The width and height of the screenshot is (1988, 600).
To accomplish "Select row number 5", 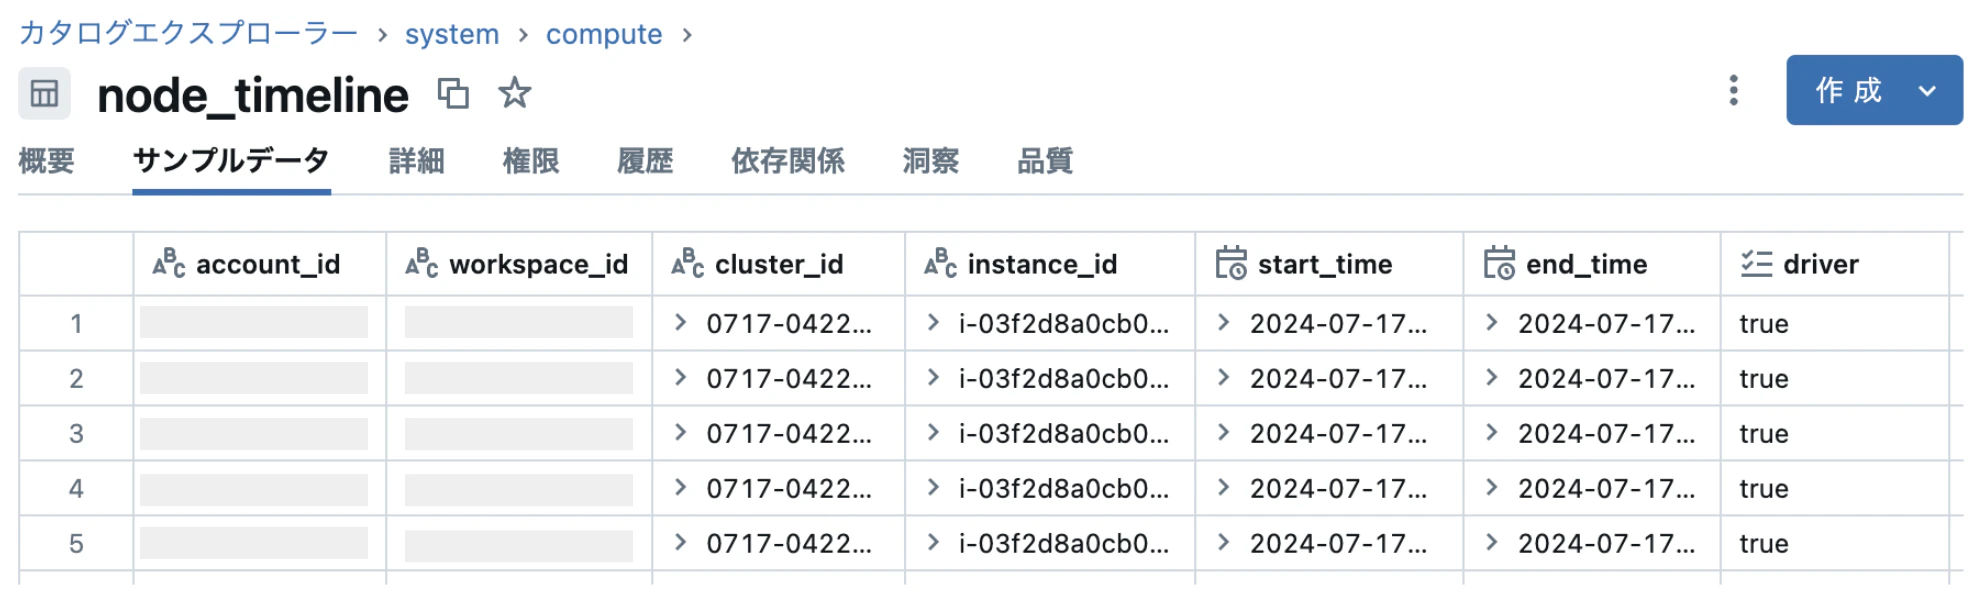I will [76, 543].
